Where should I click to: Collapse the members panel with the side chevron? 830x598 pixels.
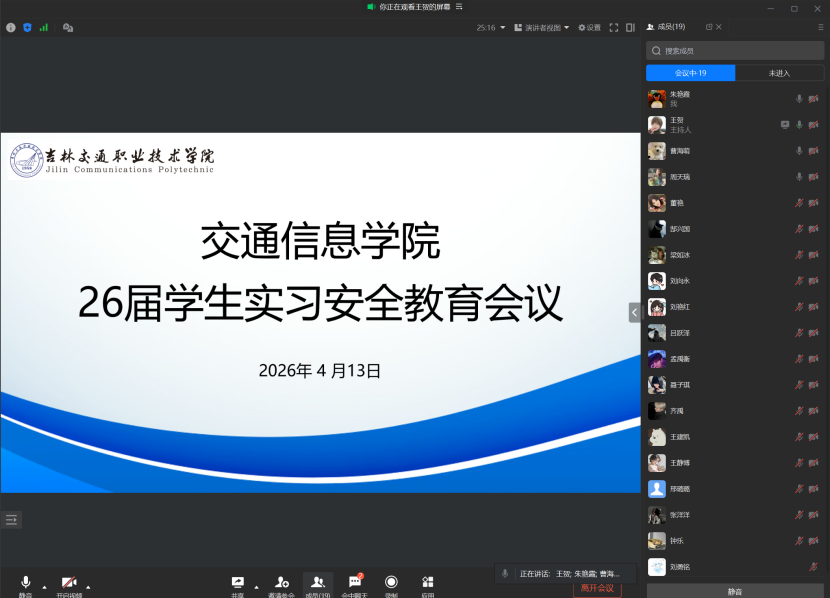click(x=633, y=311)
